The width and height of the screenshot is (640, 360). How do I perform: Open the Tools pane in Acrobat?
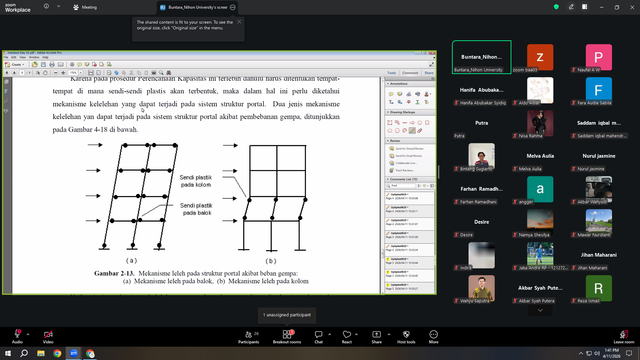(x=391, y=73)
